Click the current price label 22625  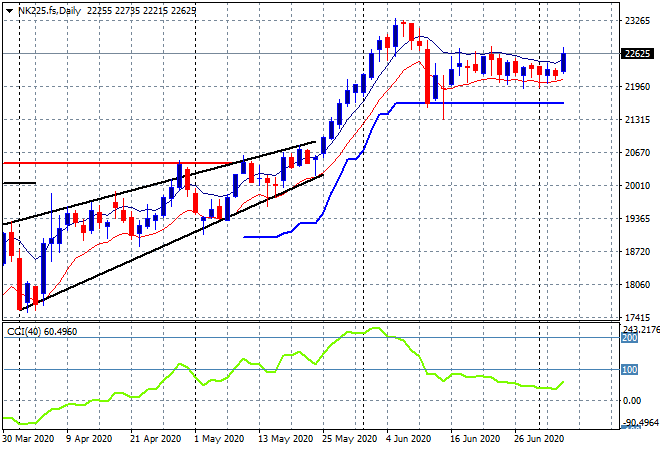point(638,54)
